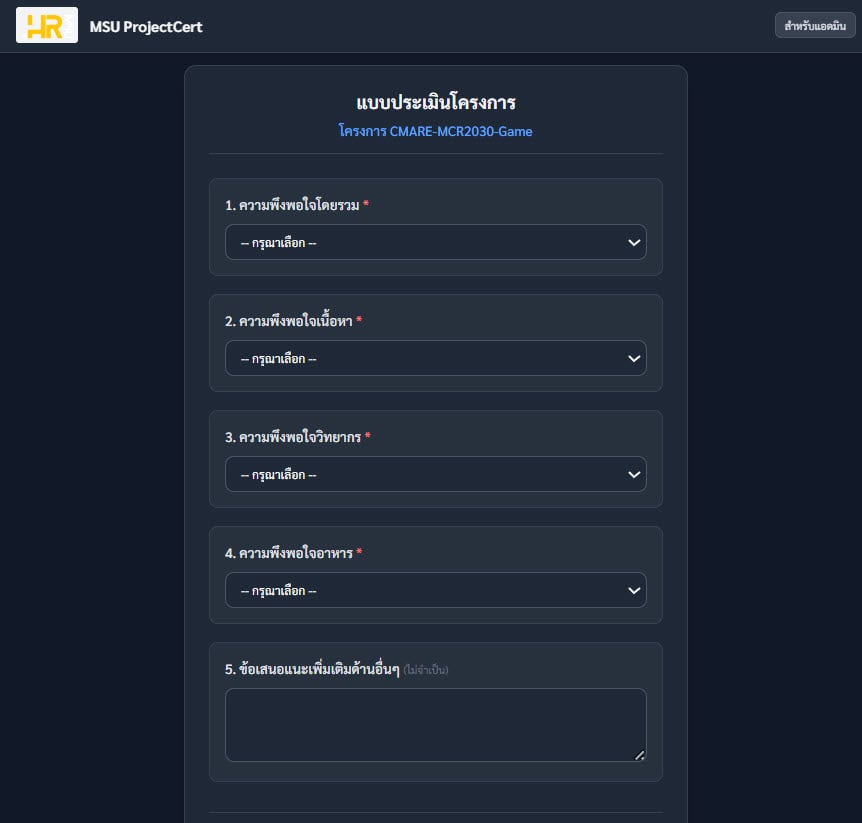
Task: Click chevron arrow of question 2 dropdown
Action: (633, 358)
